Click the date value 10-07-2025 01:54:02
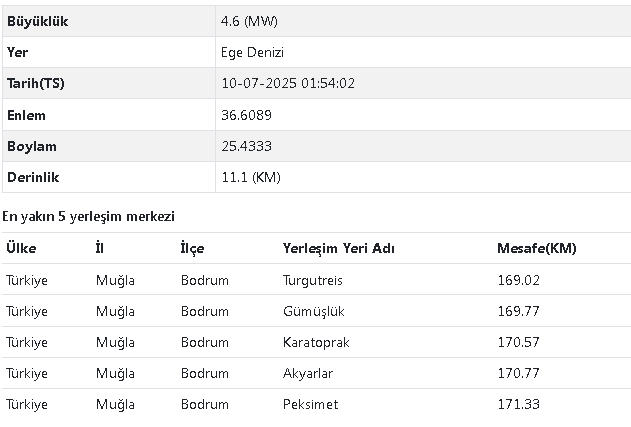Screen dimensions: 631x427 [288, 83]
